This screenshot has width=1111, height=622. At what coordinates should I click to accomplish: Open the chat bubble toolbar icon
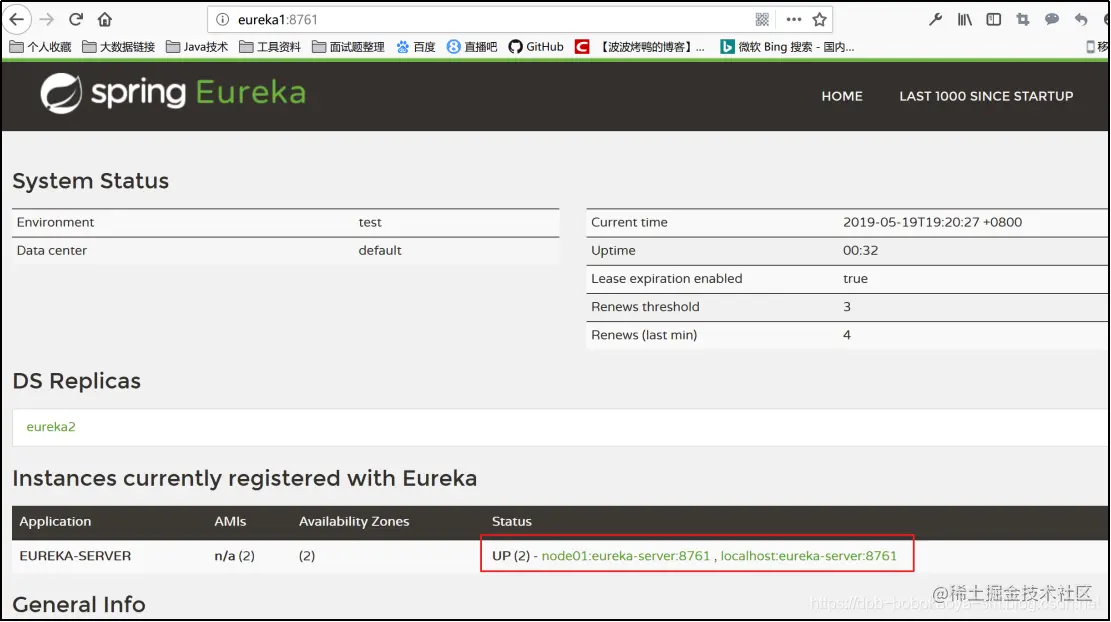(1051, 19)
